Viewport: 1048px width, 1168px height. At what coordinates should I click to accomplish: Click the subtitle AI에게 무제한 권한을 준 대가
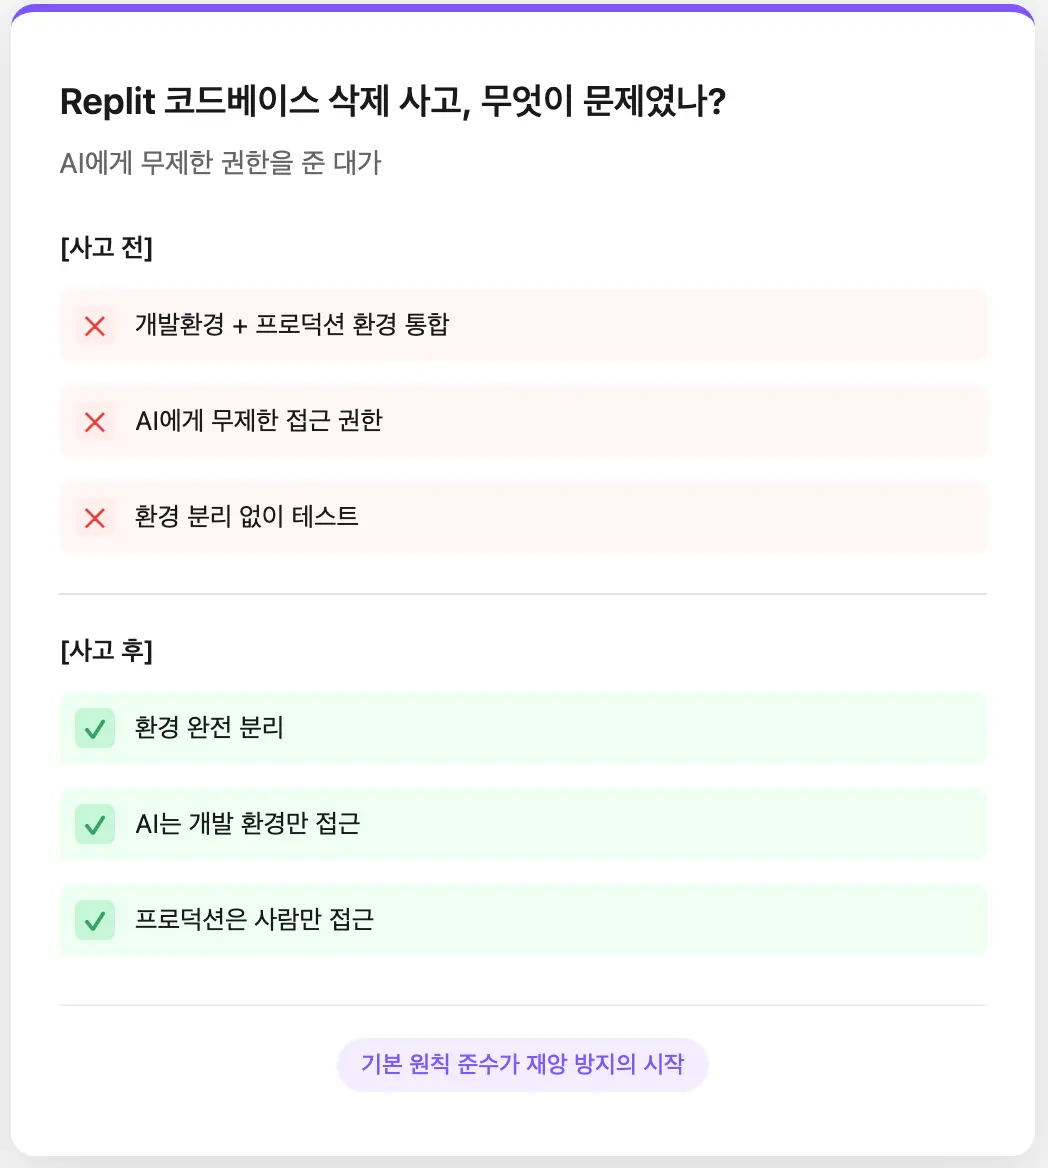click(221, 163)
